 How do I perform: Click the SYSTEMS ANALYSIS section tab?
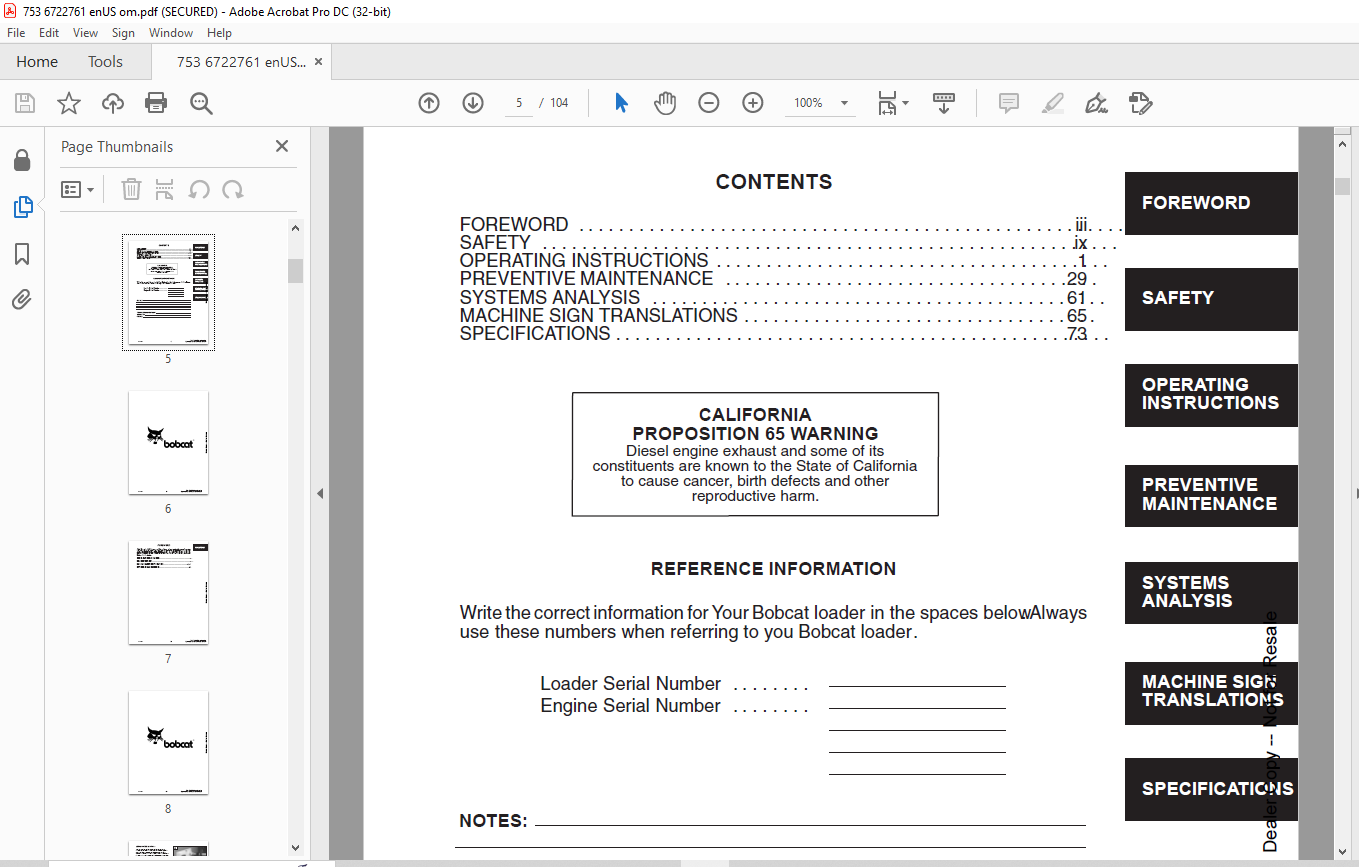(x=1211, y=593)
